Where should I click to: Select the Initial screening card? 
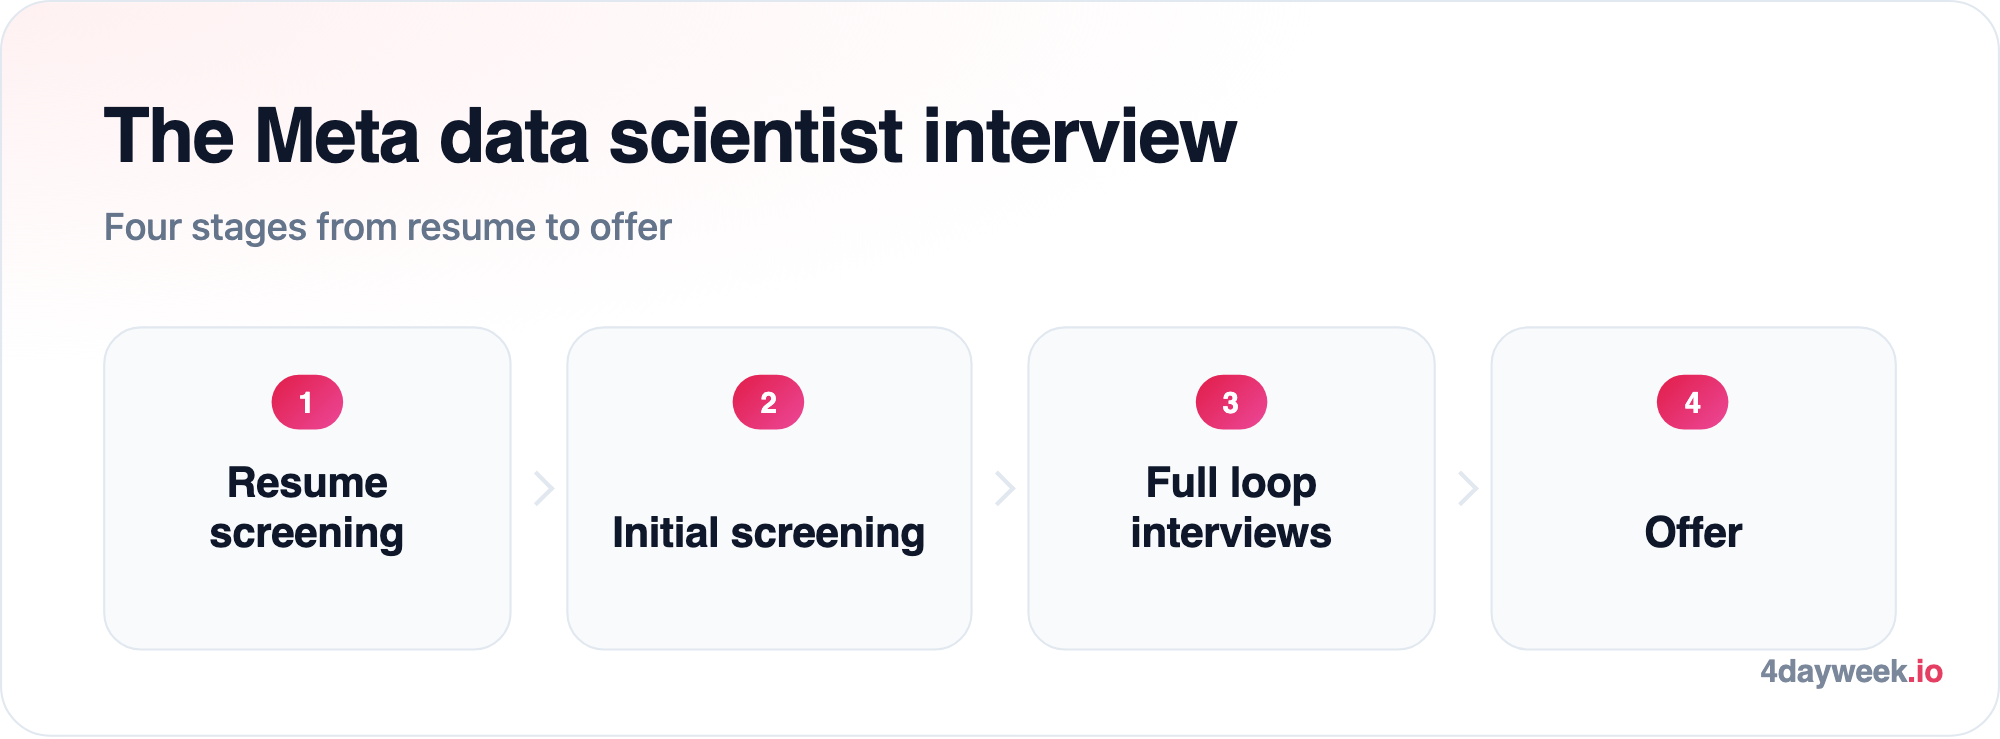(769, 488)
